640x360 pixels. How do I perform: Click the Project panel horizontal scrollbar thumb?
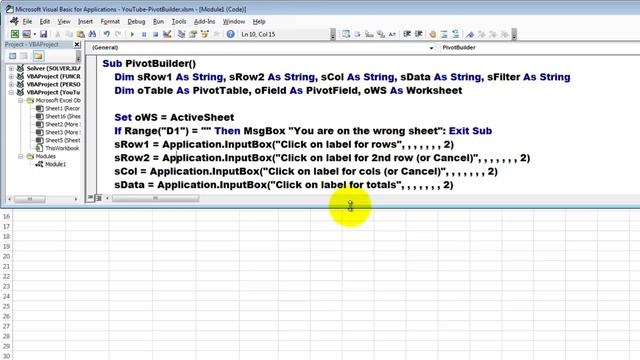[30, 199]
